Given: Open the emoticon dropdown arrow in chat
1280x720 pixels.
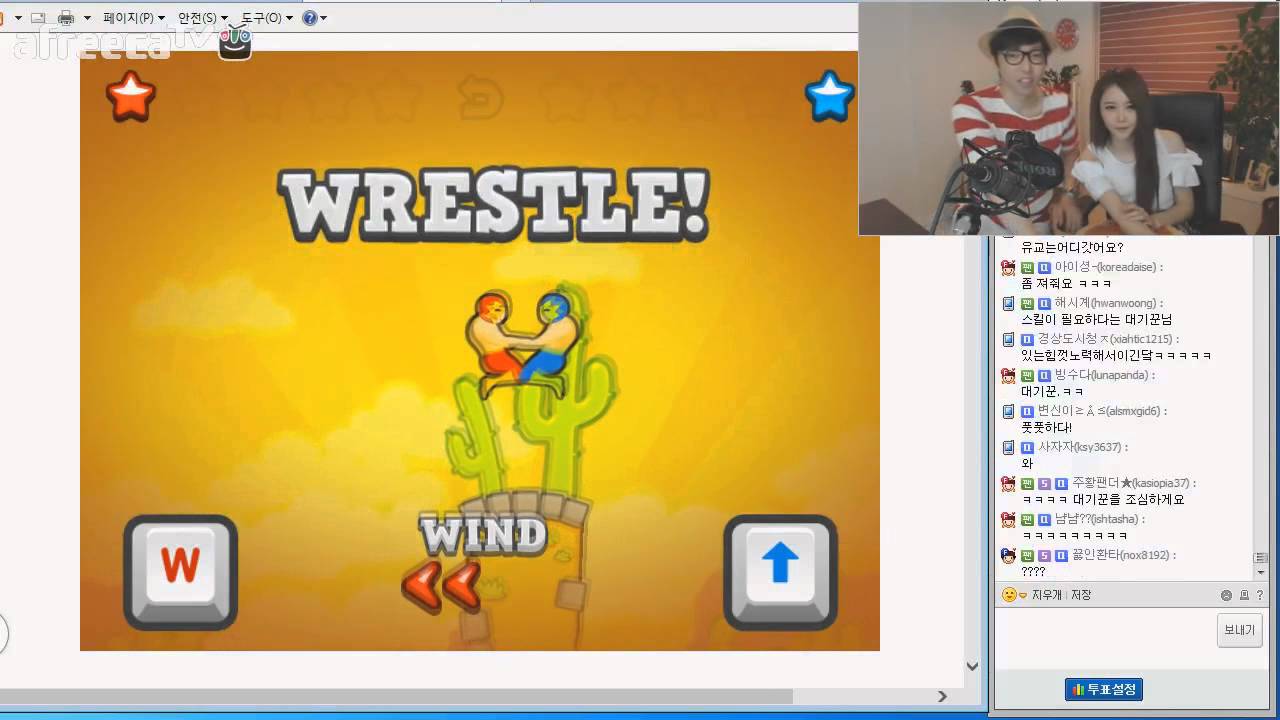Looking at the screenshot, I should click(1023, 596).
